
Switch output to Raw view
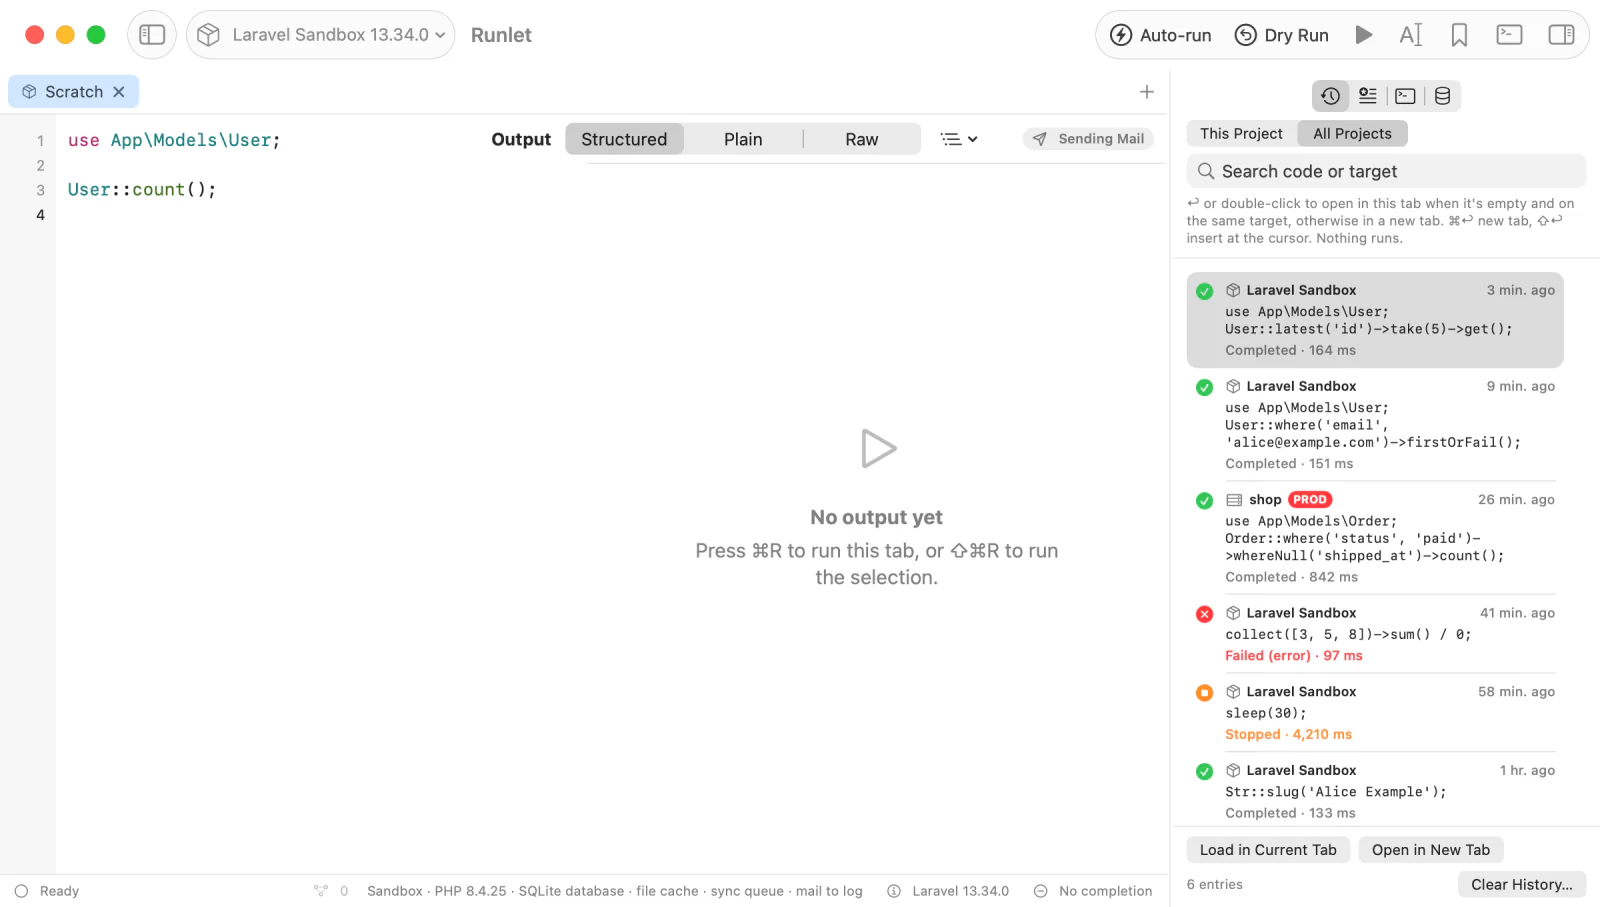point(862,139)
